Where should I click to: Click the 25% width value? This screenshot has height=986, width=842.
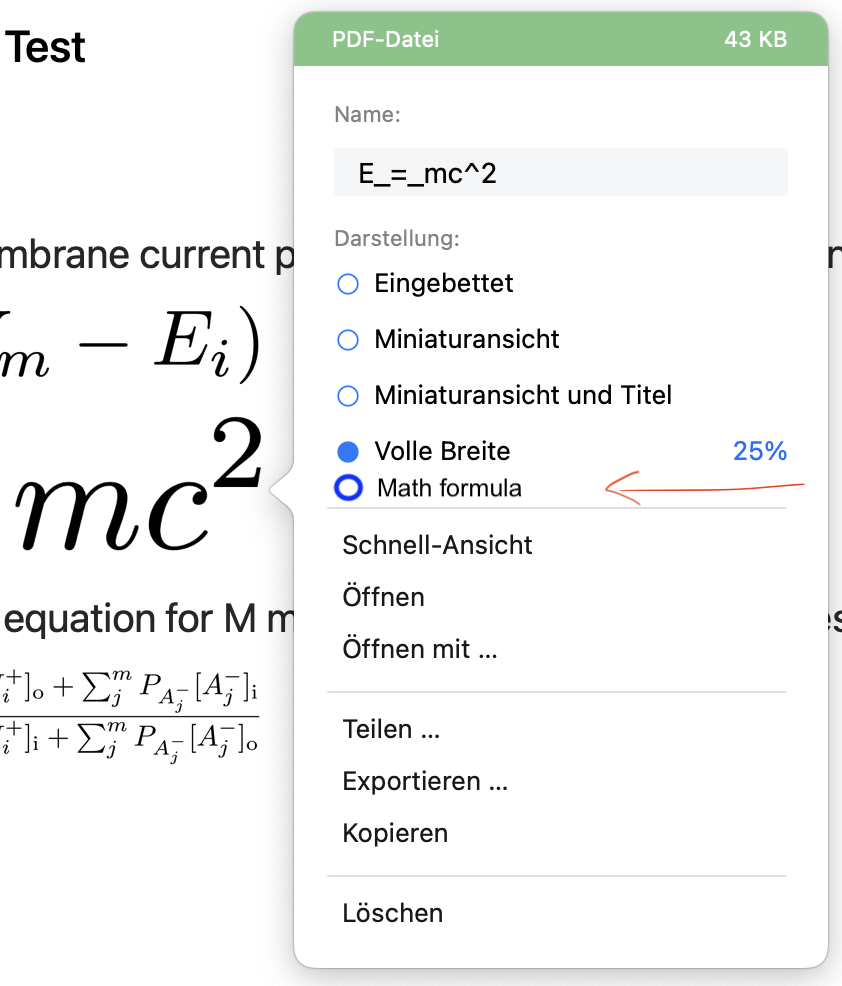point(760,451)
